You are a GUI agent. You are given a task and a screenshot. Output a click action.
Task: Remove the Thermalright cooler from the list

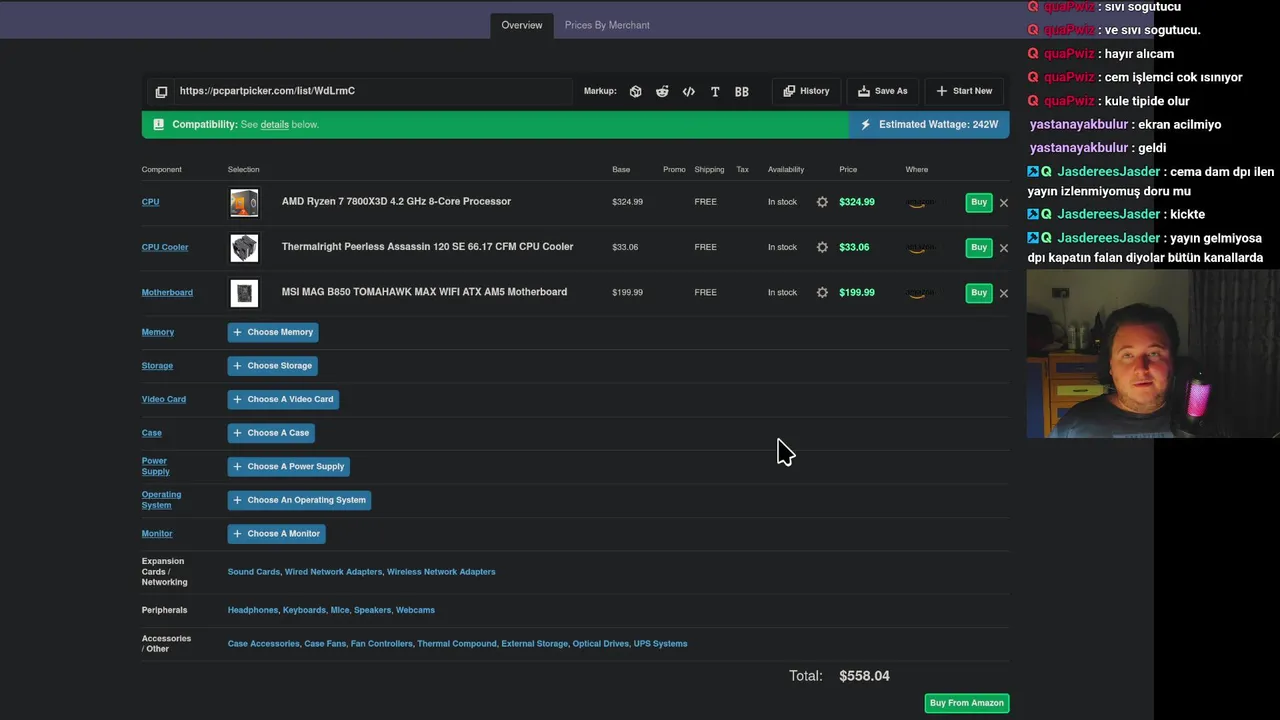pos(1004,248)
